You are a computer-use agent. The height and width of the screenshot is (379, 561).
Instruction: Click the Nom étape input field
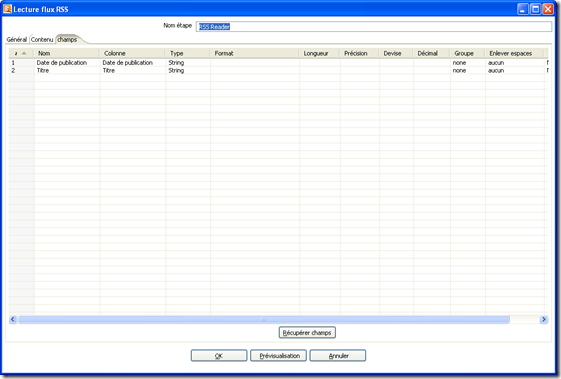[374, 26]
